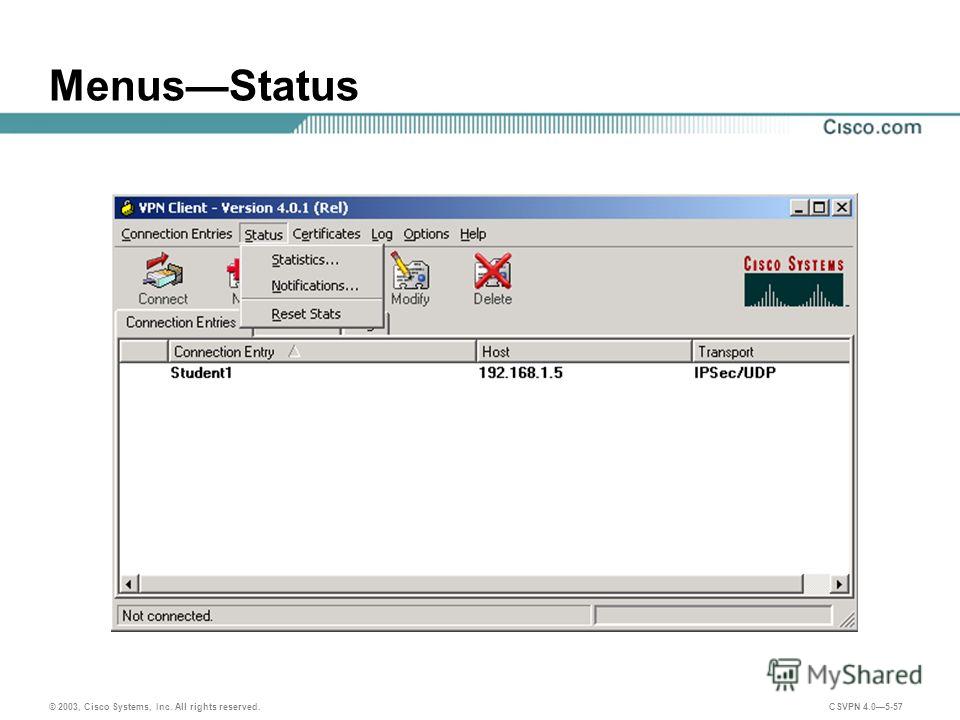Click the Cisco Systems logo
The width and height of the screenshot is (960, 720).
tap(794, 281)
